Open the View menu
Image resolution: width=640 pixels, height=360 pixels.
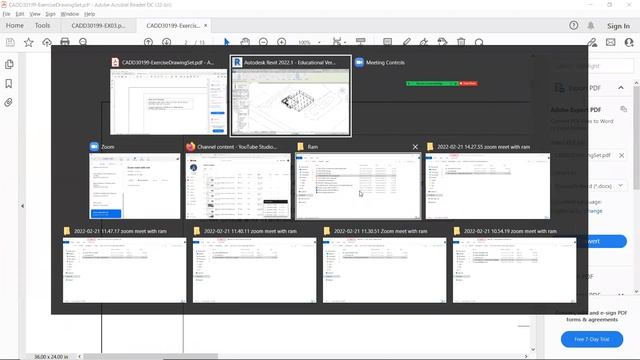[x=35, y=14]
